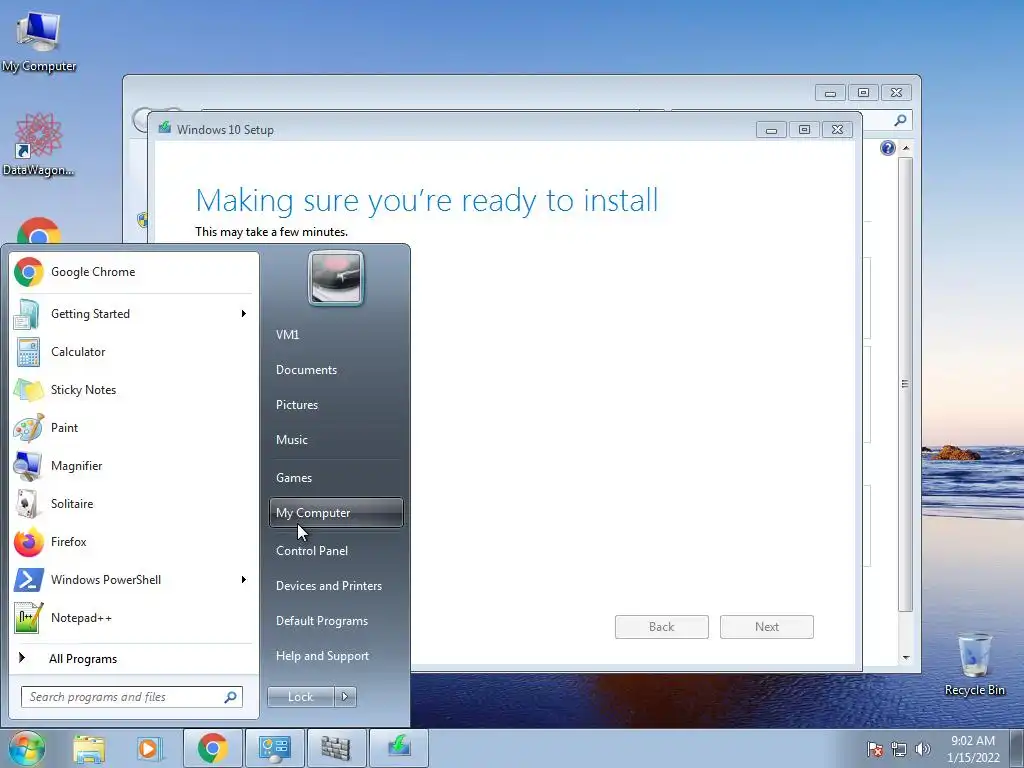Select the Recycle Bin desktop icon
This screenshot has width=1024, height=768.
tap(974, 664)
